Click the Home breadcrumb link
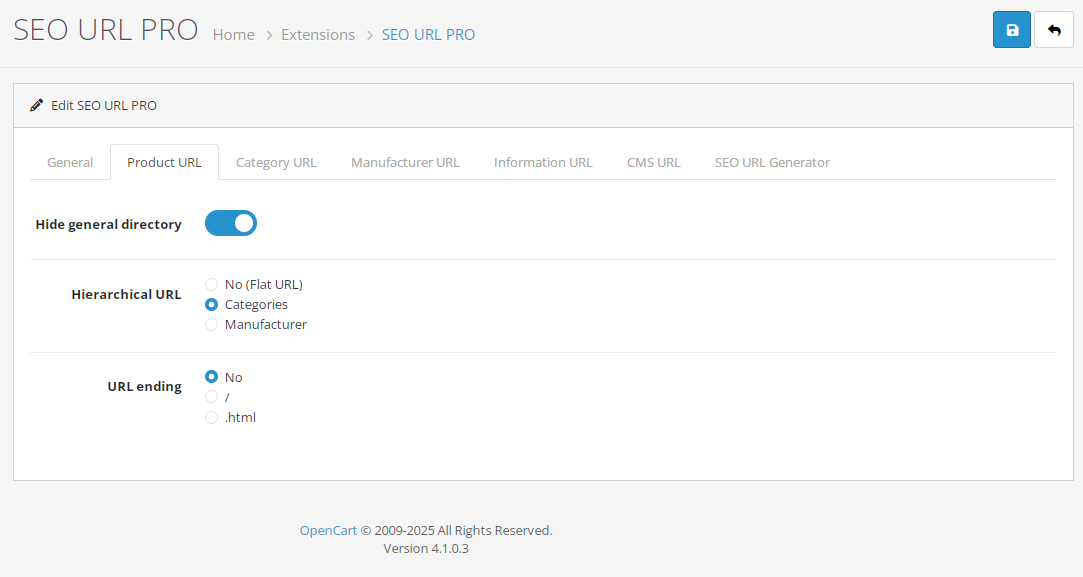Viewport: 1083px width, 577px height. click(233, 35)
